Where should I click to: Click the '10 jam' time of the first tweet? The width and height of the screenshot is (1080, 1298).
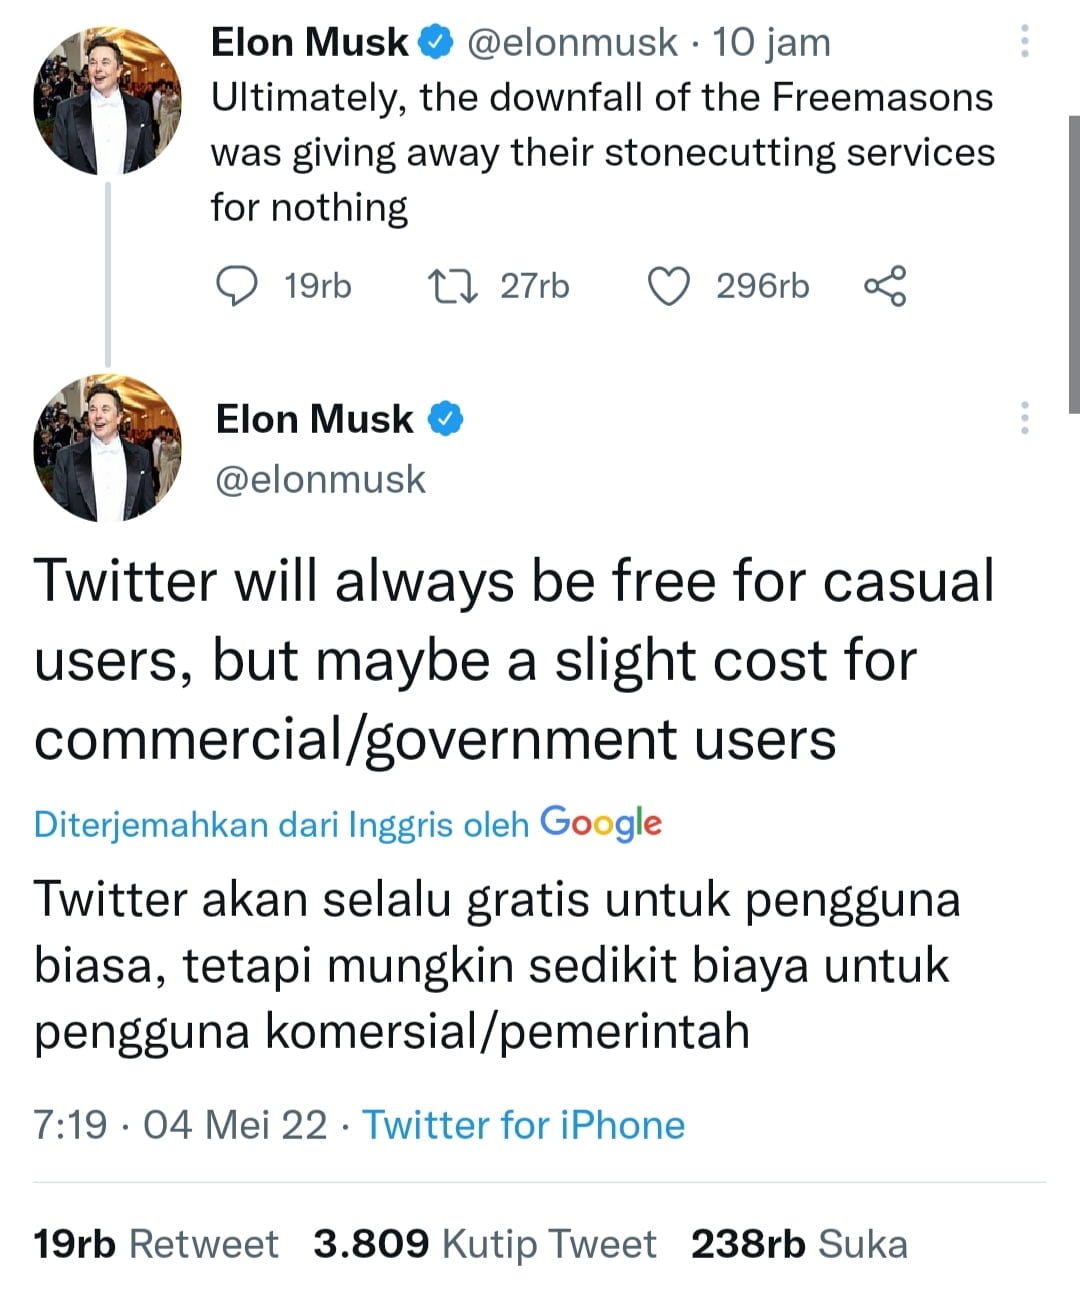(771, 42)
